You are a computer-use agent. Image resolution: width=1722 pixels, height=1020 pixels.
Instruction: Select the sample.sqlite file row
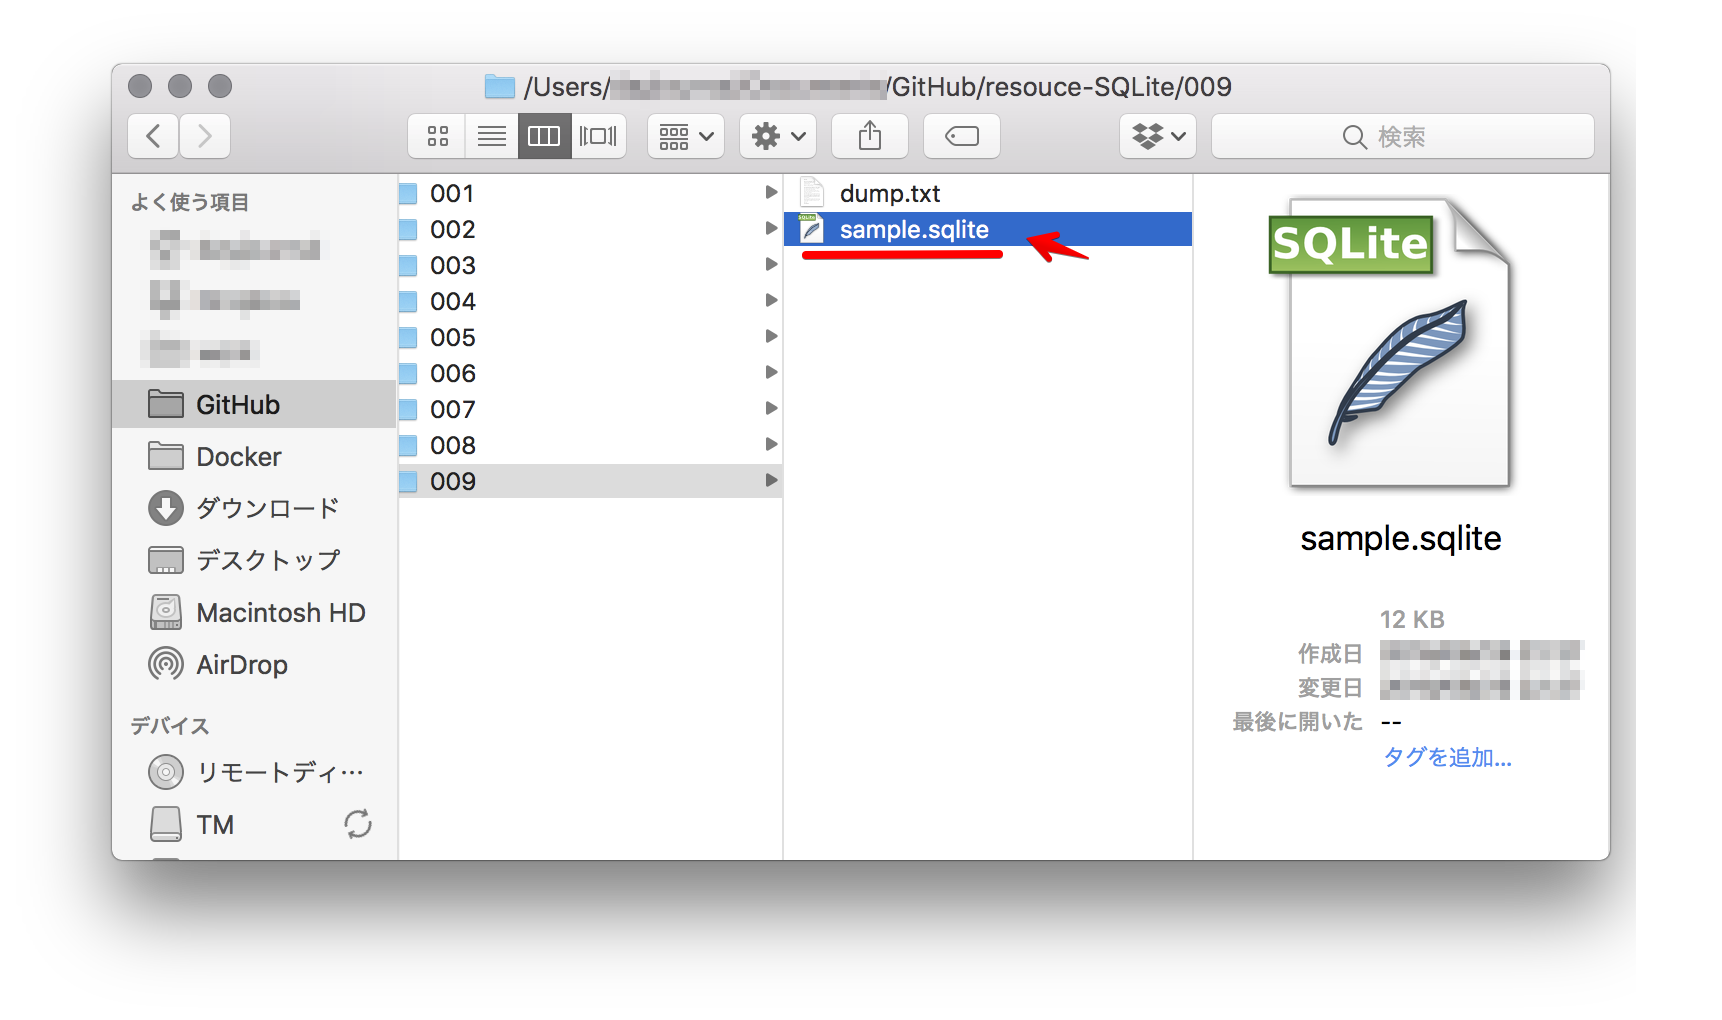pyautogui.click(x=988, y=229)
